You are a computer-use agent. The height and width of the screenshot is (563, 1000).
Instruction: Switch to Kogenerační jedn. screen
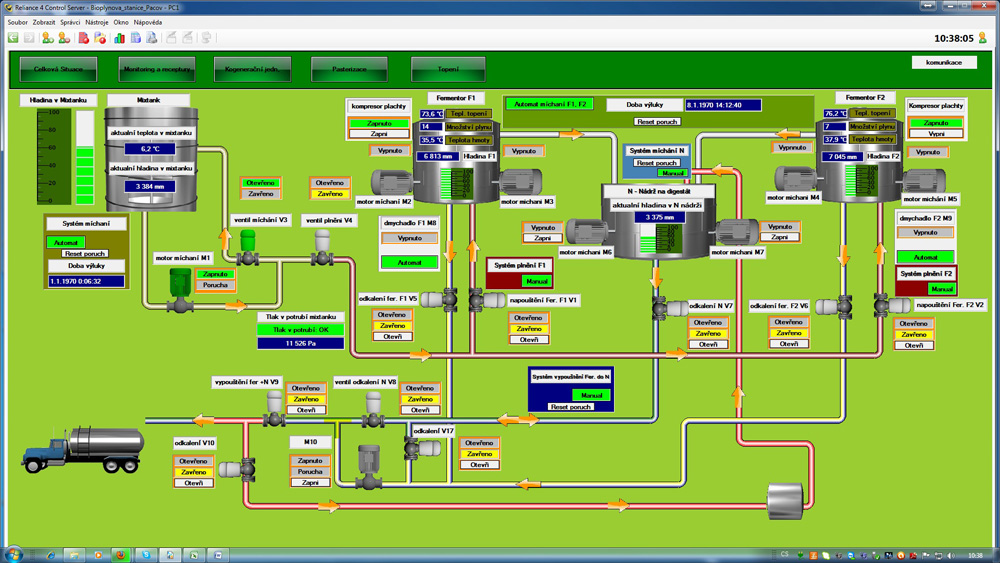253,69
